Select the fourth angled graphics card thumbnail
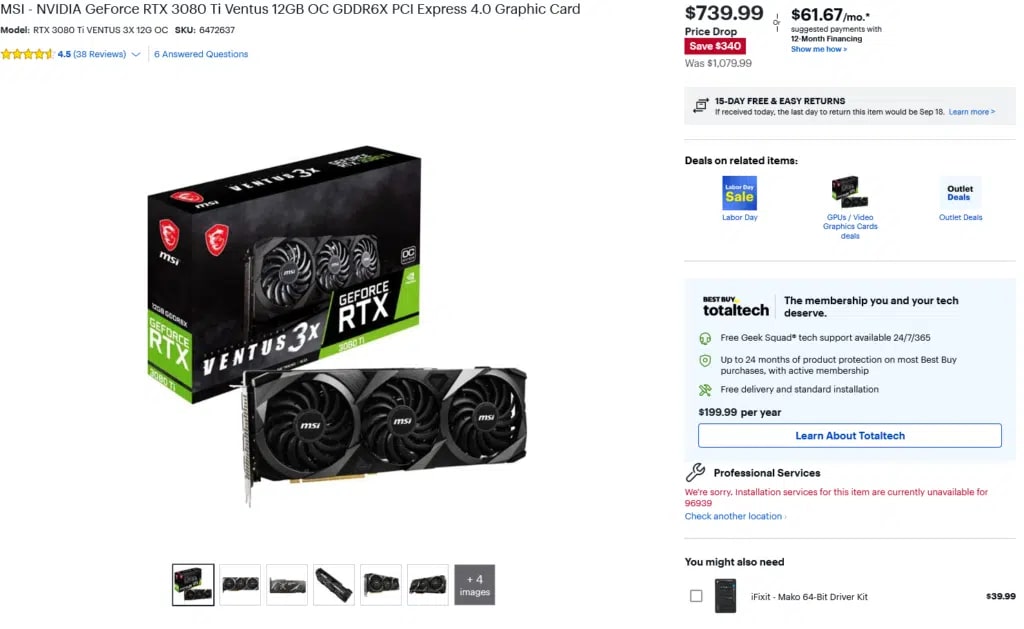The image size is (1024, 629). click(334, 585)
